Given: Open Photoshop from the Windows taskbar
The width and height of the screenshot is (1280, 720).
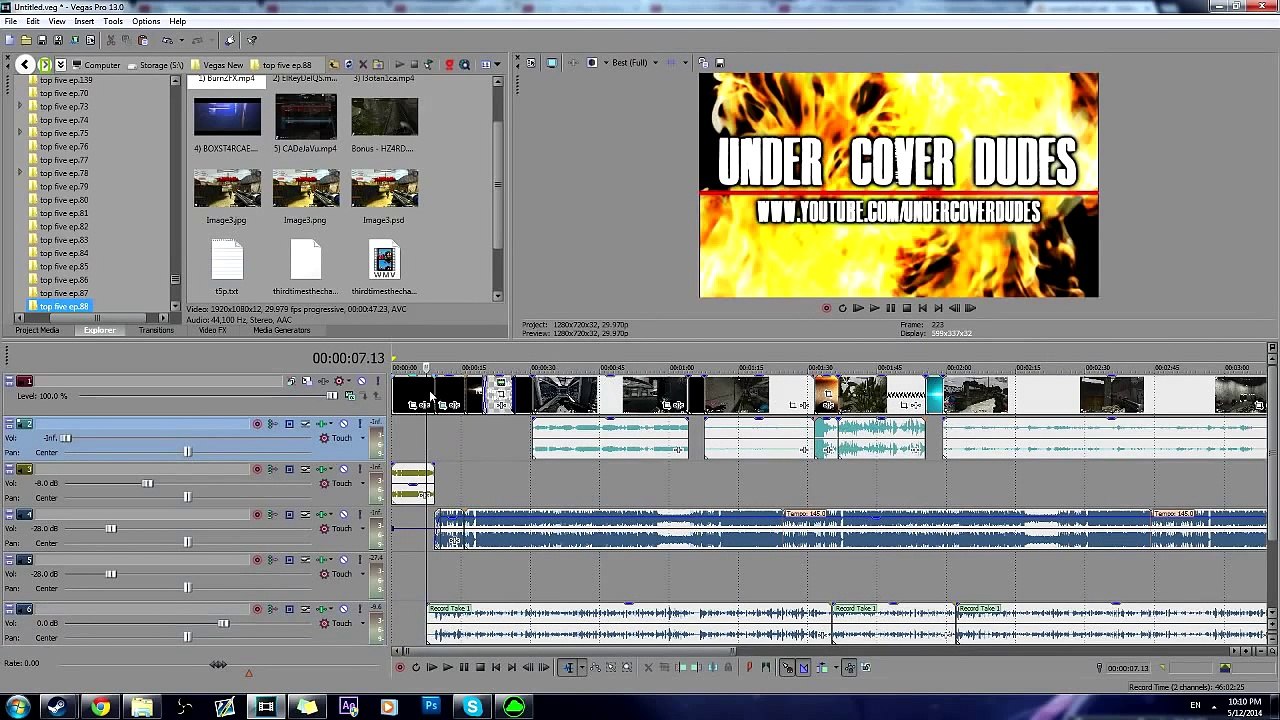Looking at the screenshot, I should pyautogui.click(x=431, y=707).
